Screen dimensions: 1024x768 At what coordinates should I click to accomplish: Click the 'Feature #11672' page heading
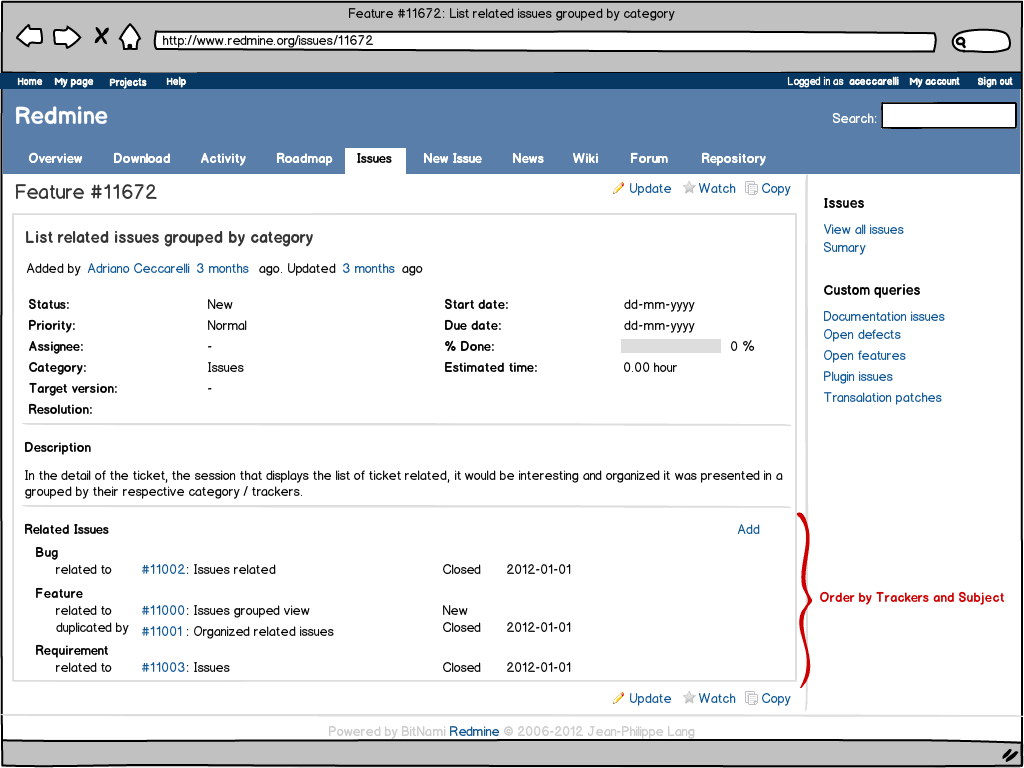click(x=86, y=192)
